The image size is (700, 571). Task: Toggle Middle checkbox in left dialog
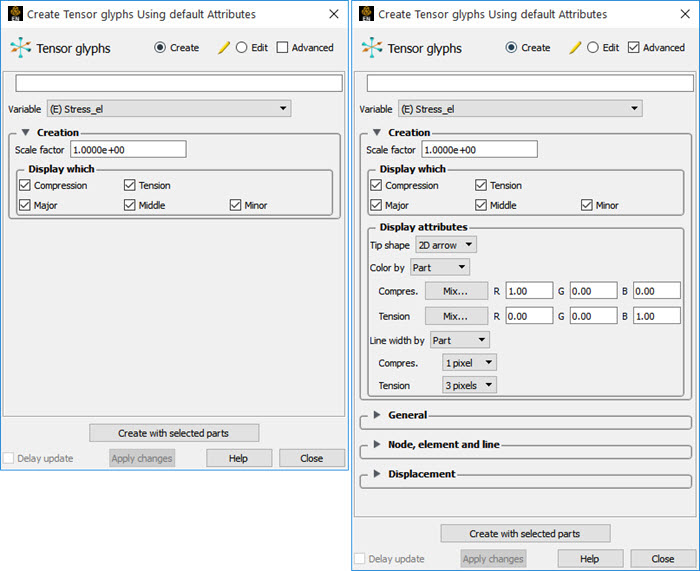129,205
